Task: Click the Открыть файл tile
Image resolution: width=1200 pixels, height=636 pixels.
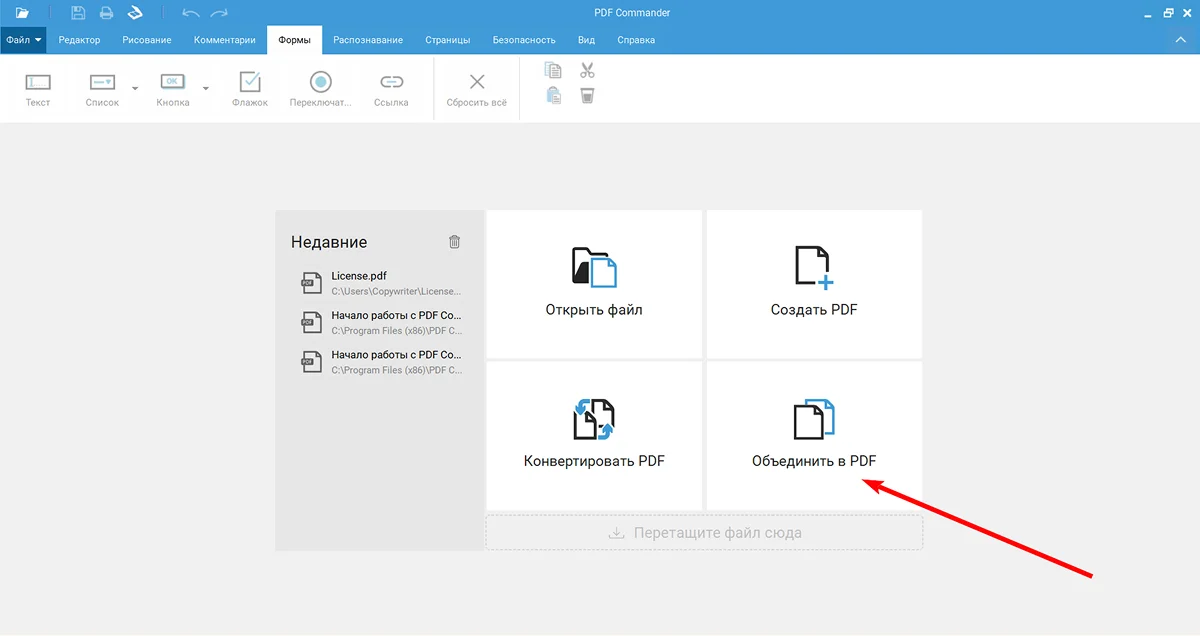Action: point(594,284)
